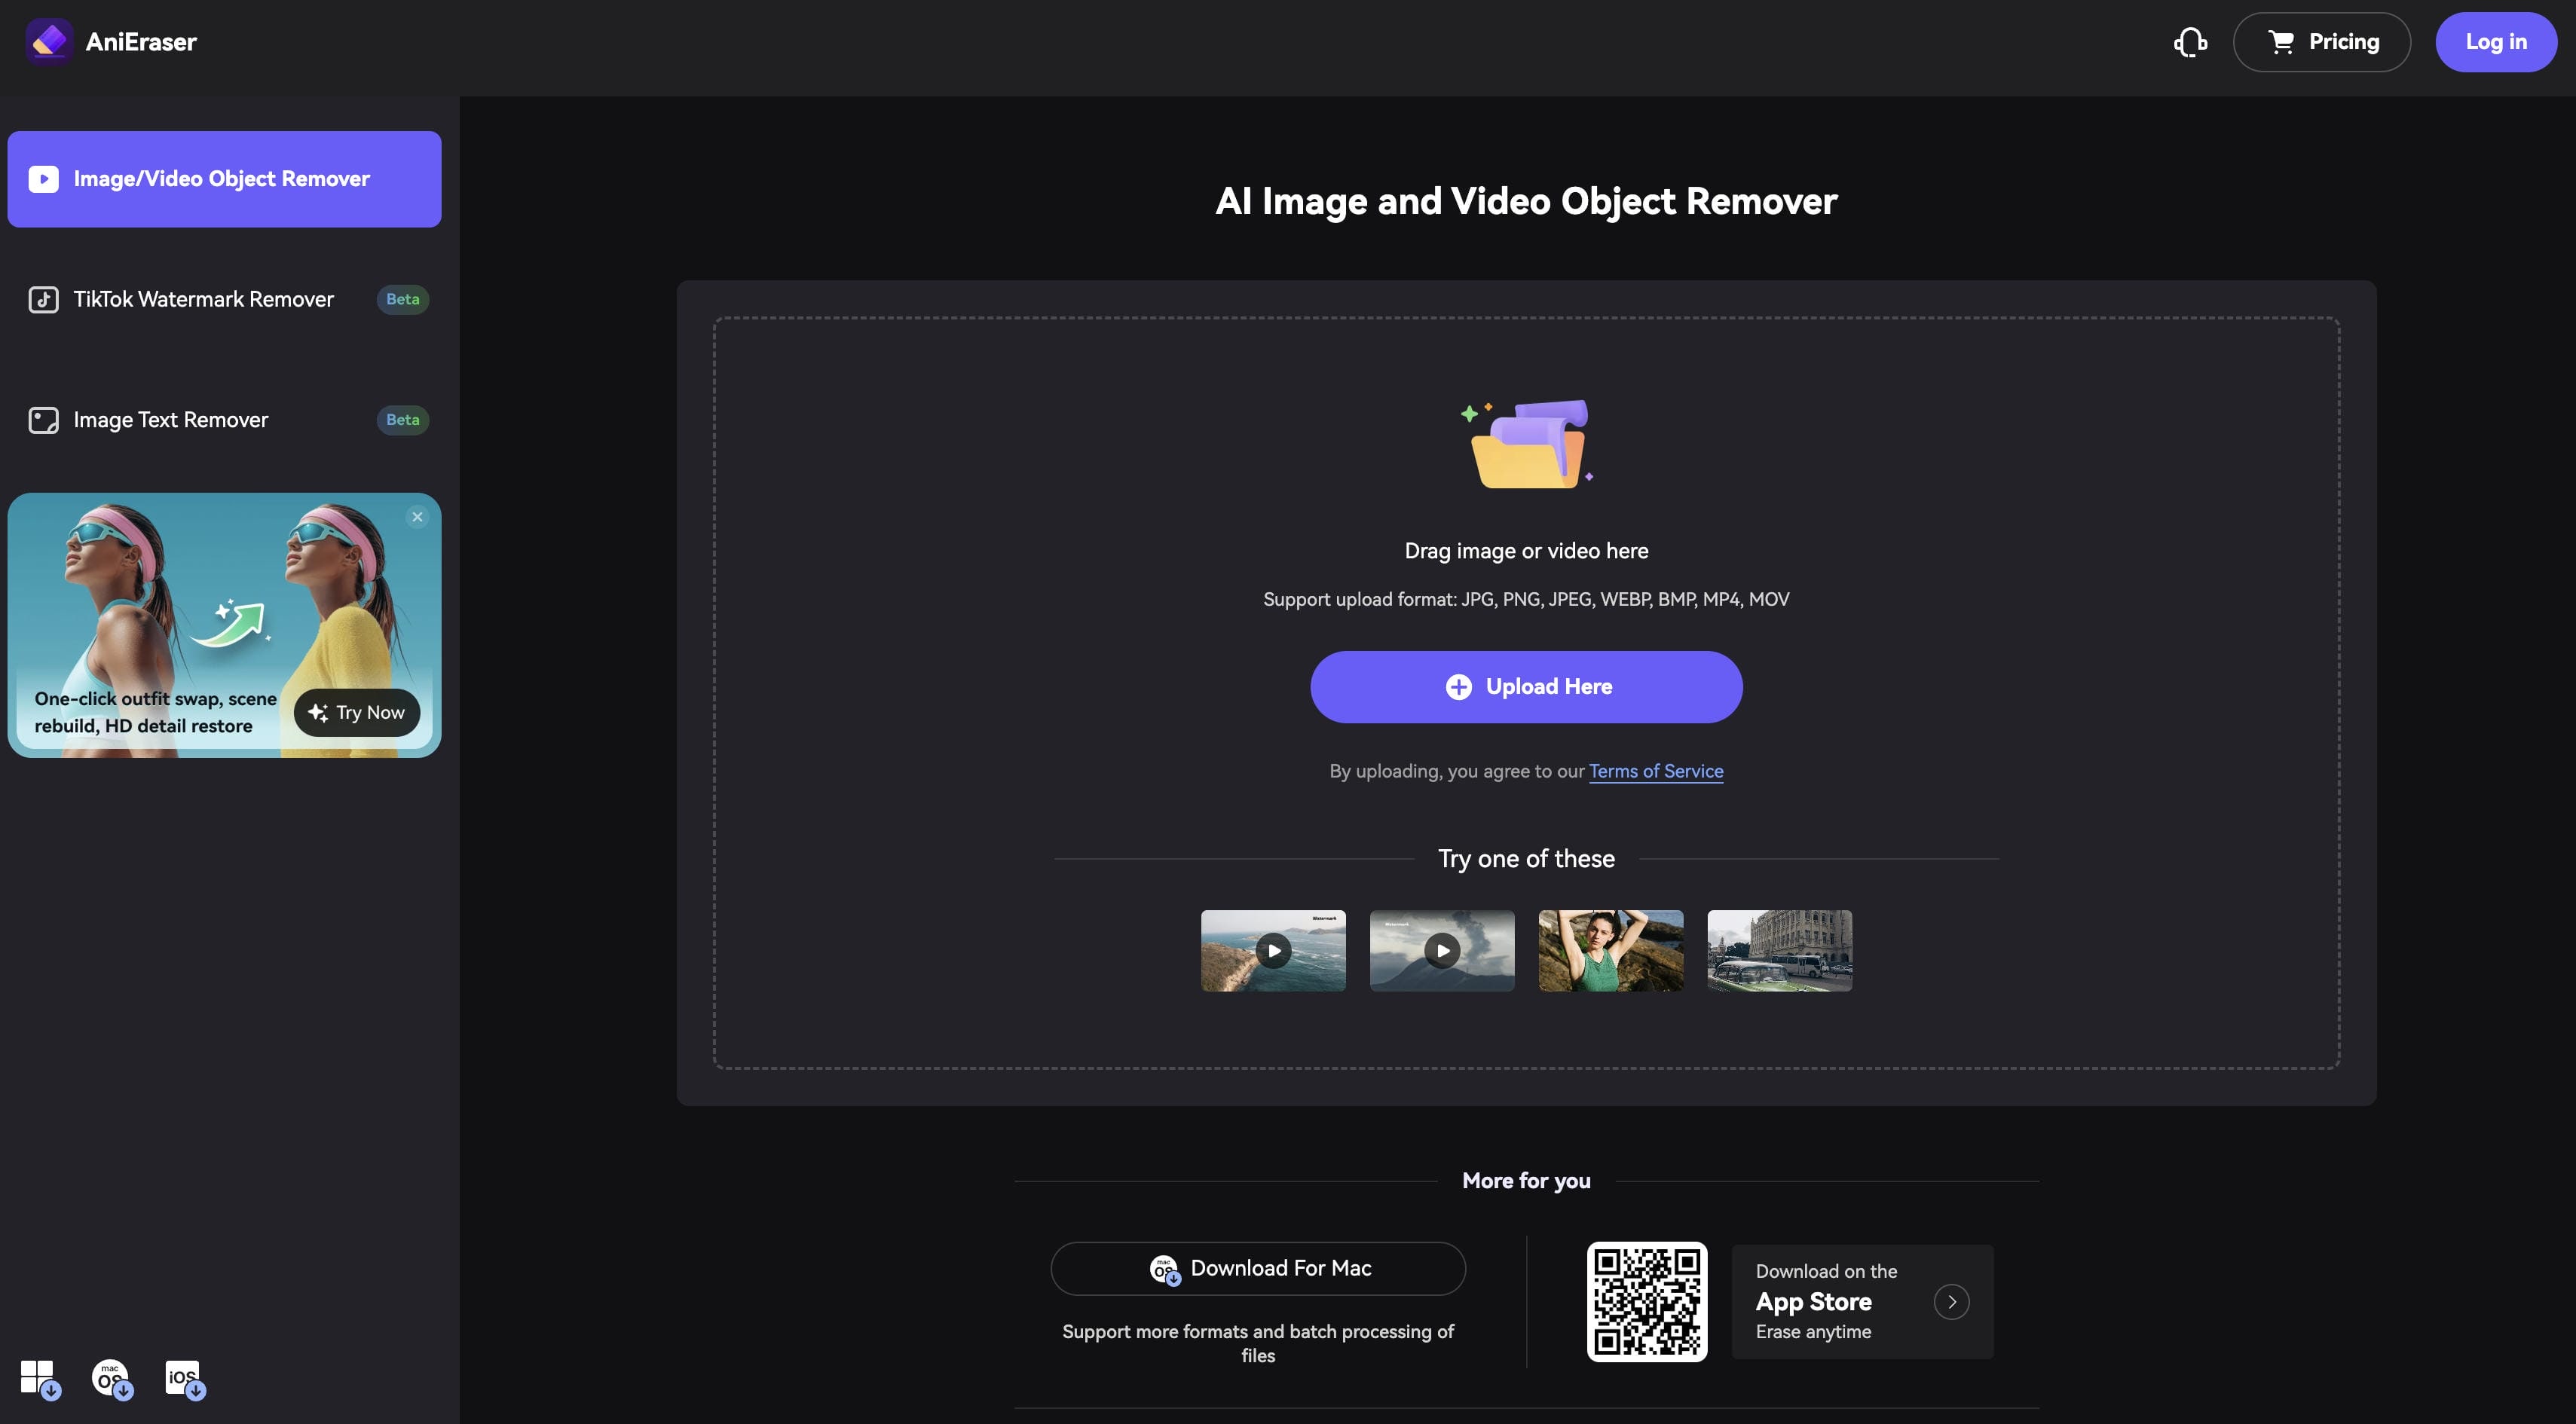Click the plus icon in Upload Here

pyautogui.click(x=1458, y=687)
